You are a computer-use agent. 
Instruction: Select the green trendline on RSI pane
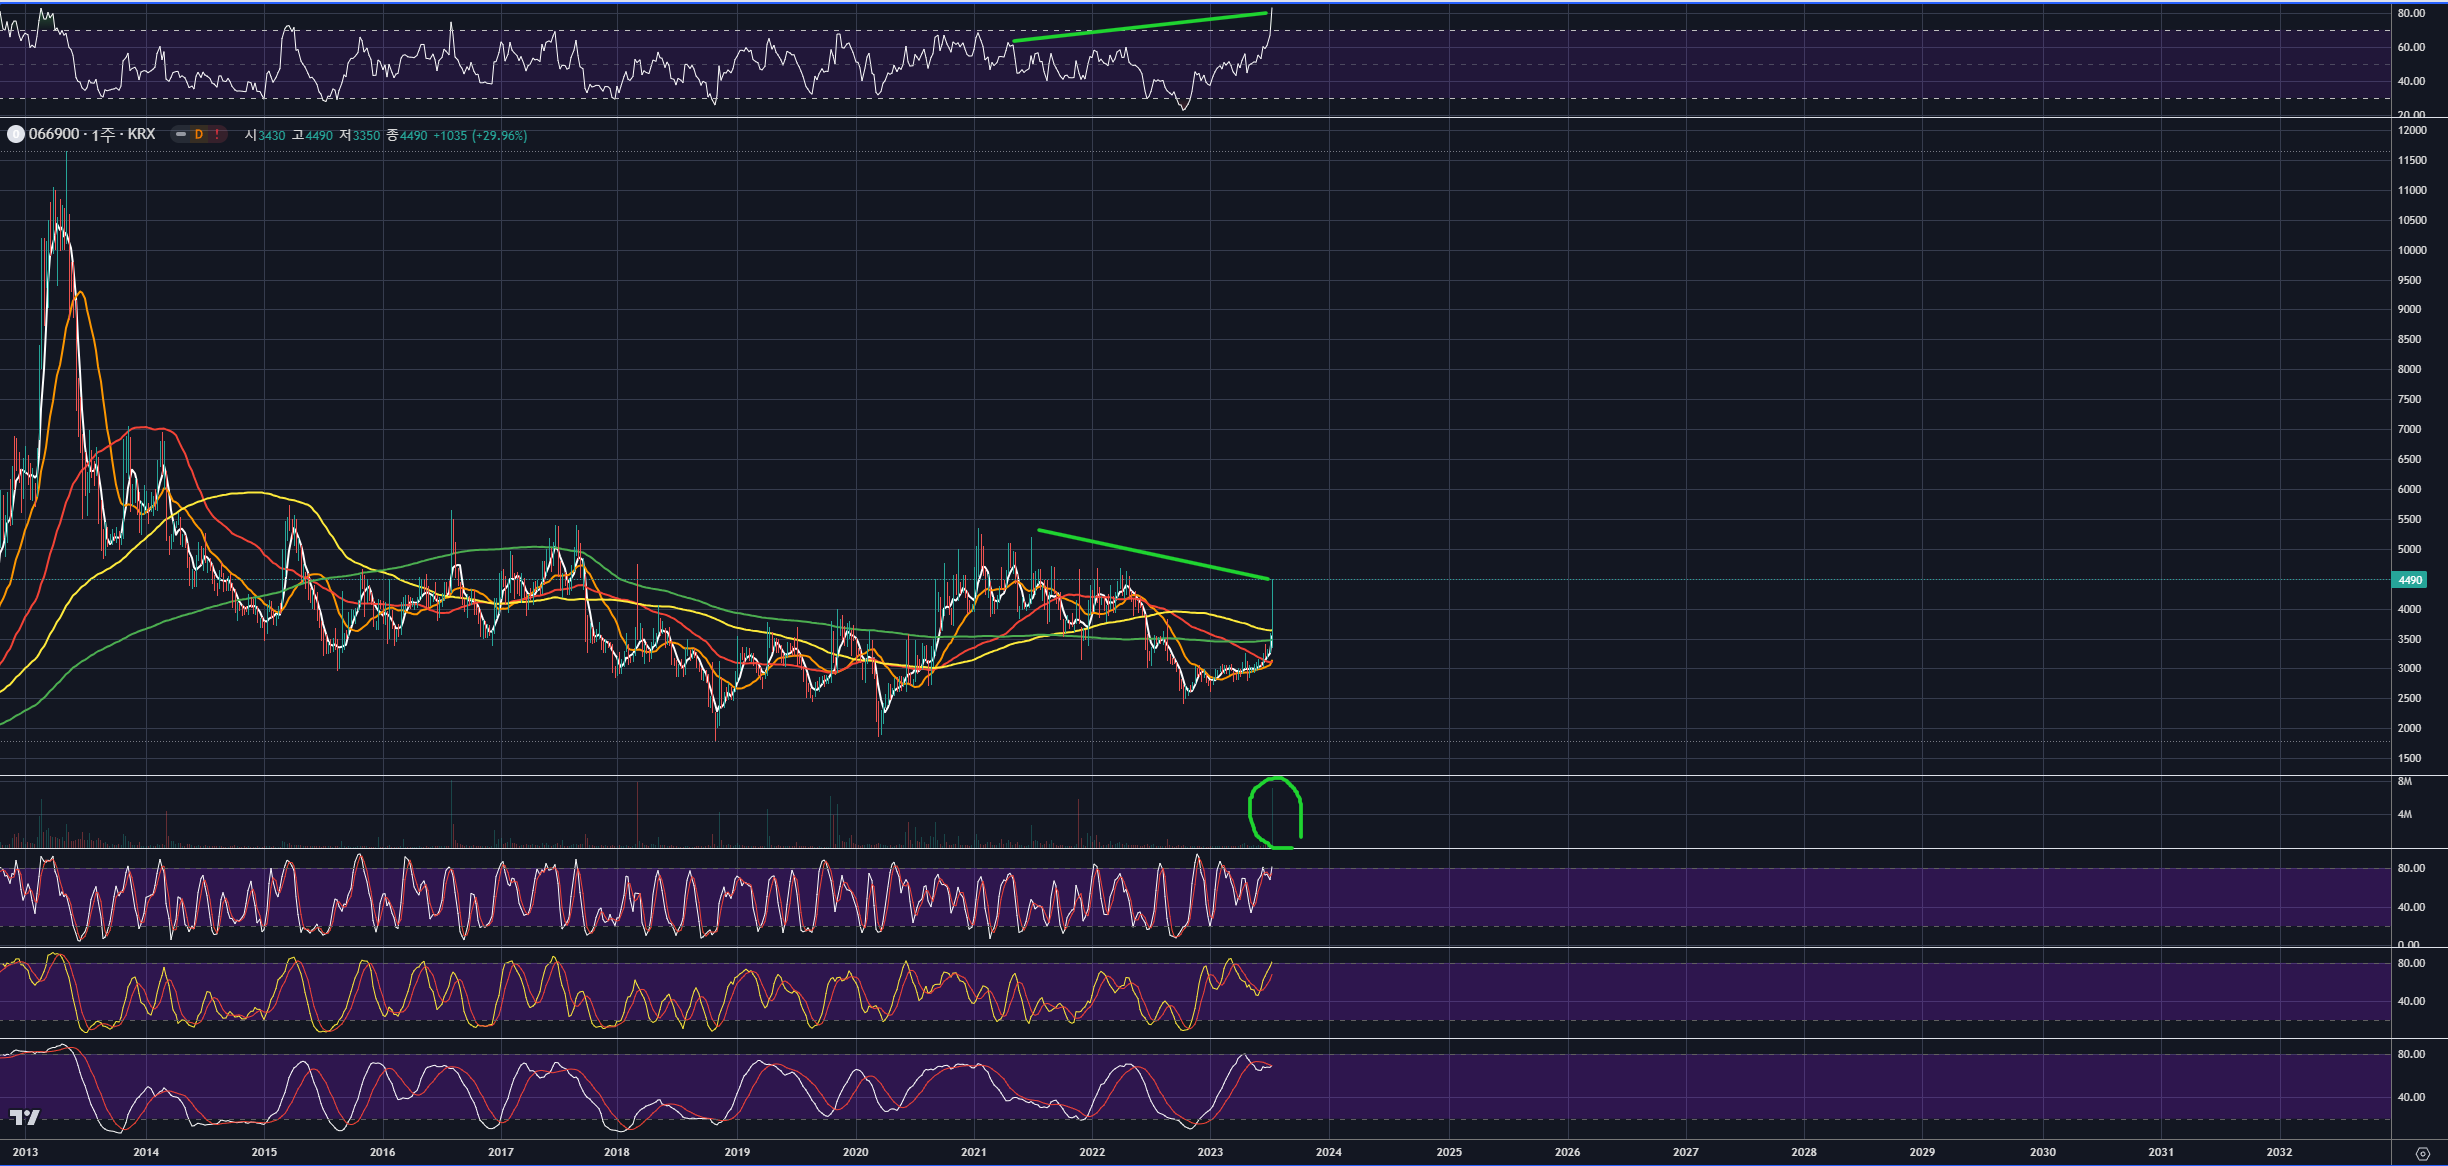[x=1140, y=27]
